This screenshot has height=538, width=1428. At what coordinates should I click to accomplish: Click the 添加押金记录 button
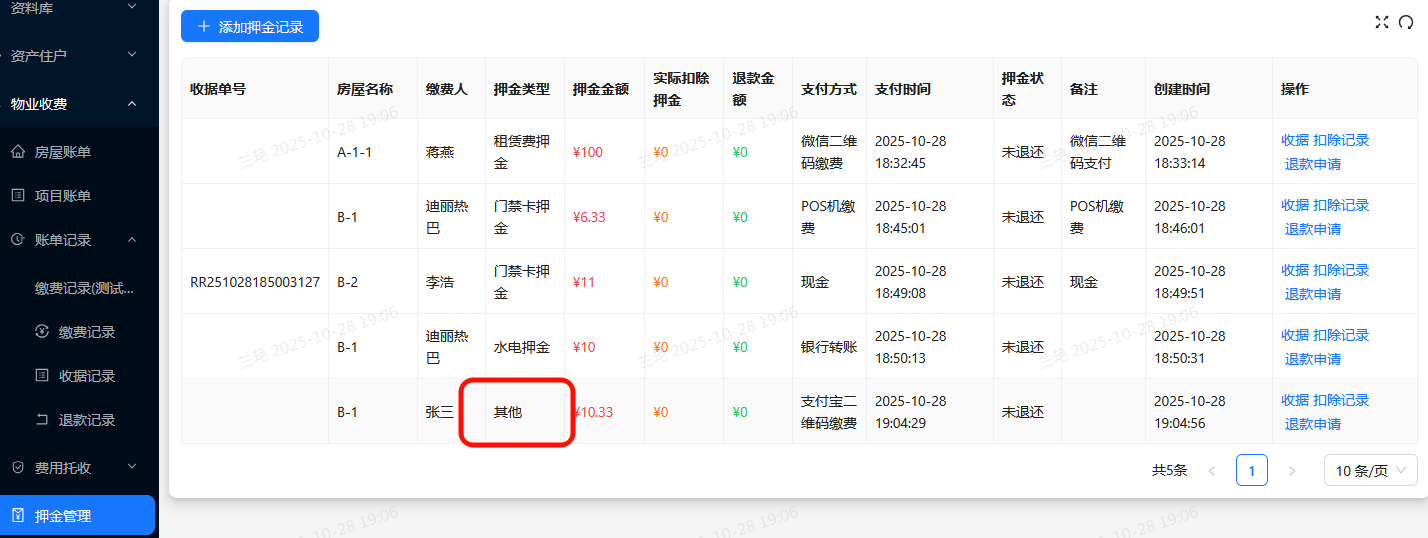click(x=250, y=27)
